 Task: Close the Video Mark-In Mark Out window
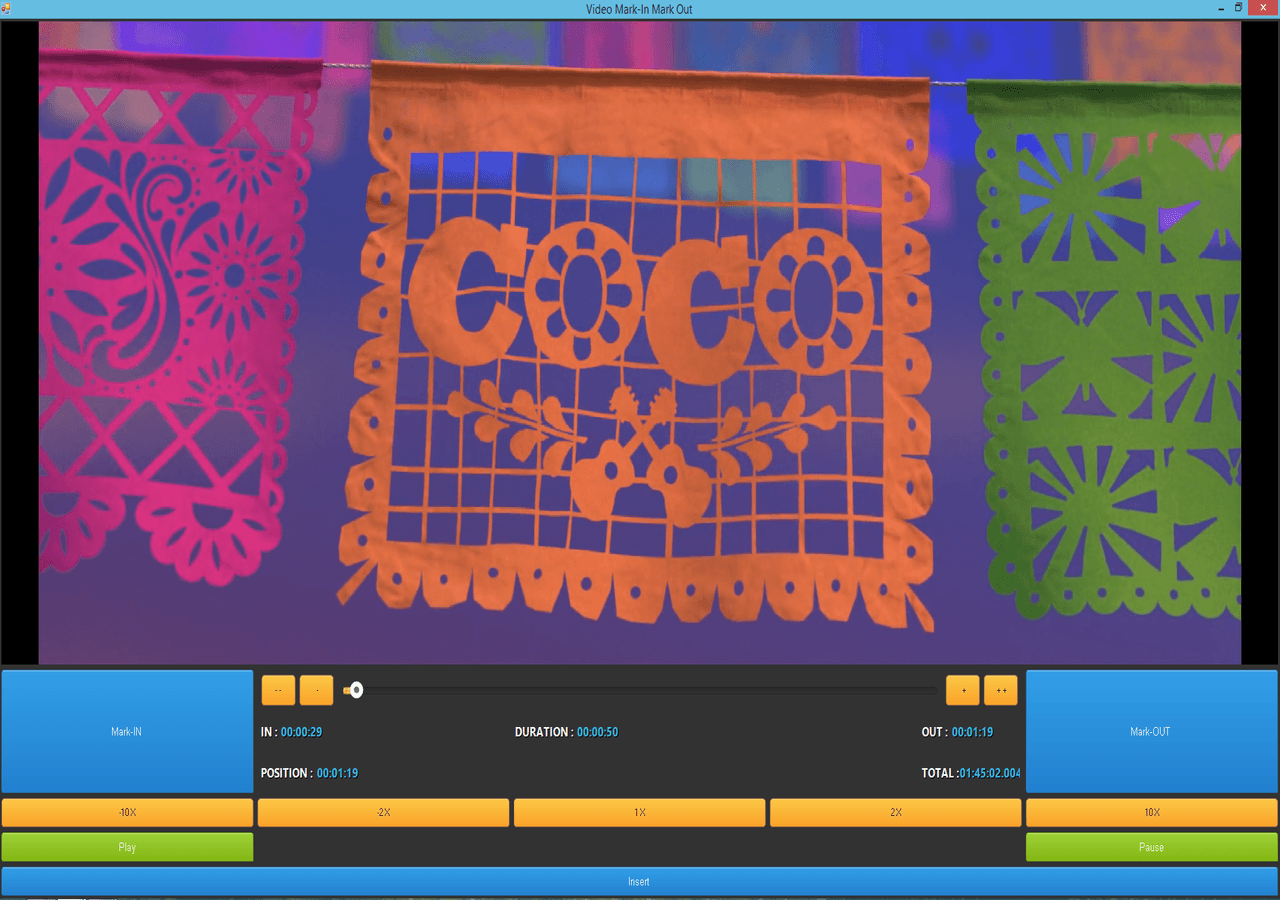1264,8
